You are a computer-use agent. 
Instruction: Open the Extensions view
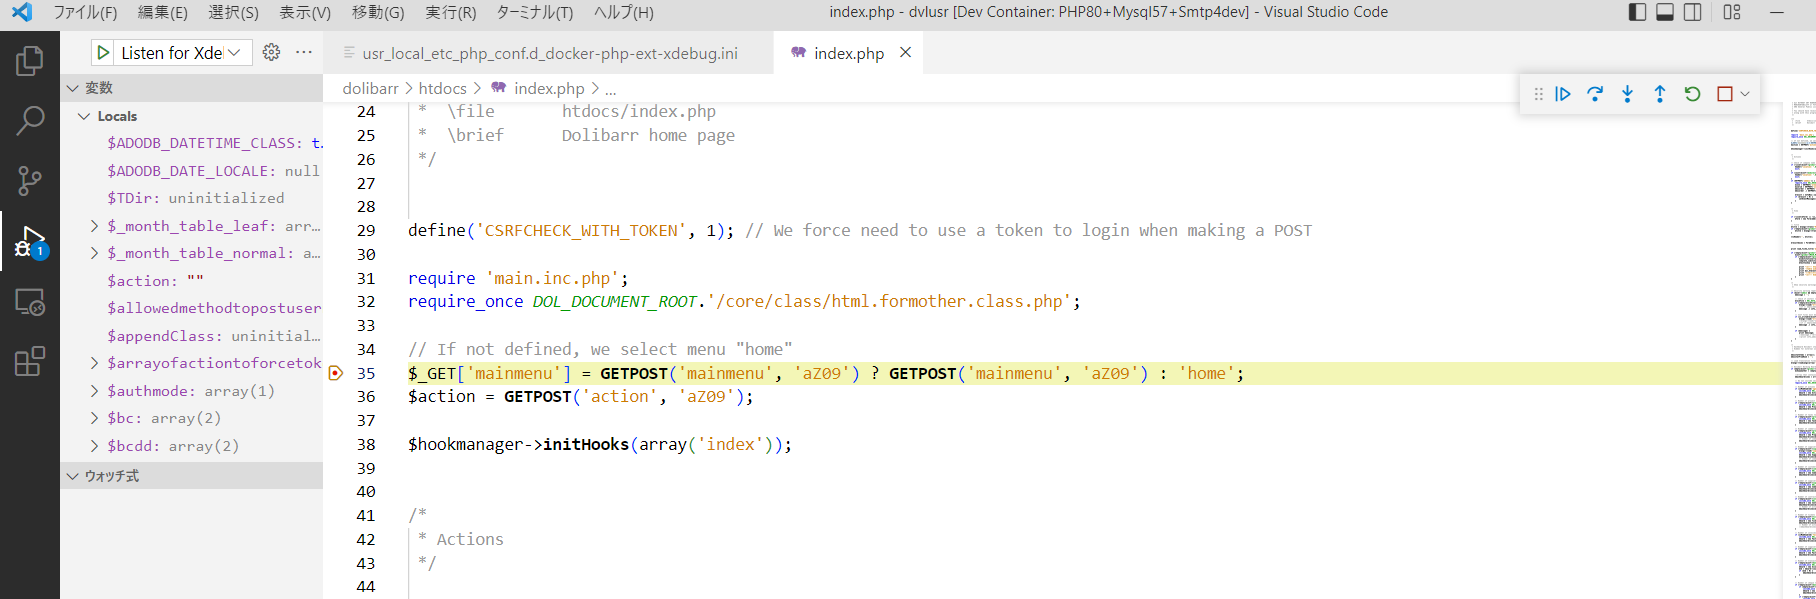click(30, 361)
